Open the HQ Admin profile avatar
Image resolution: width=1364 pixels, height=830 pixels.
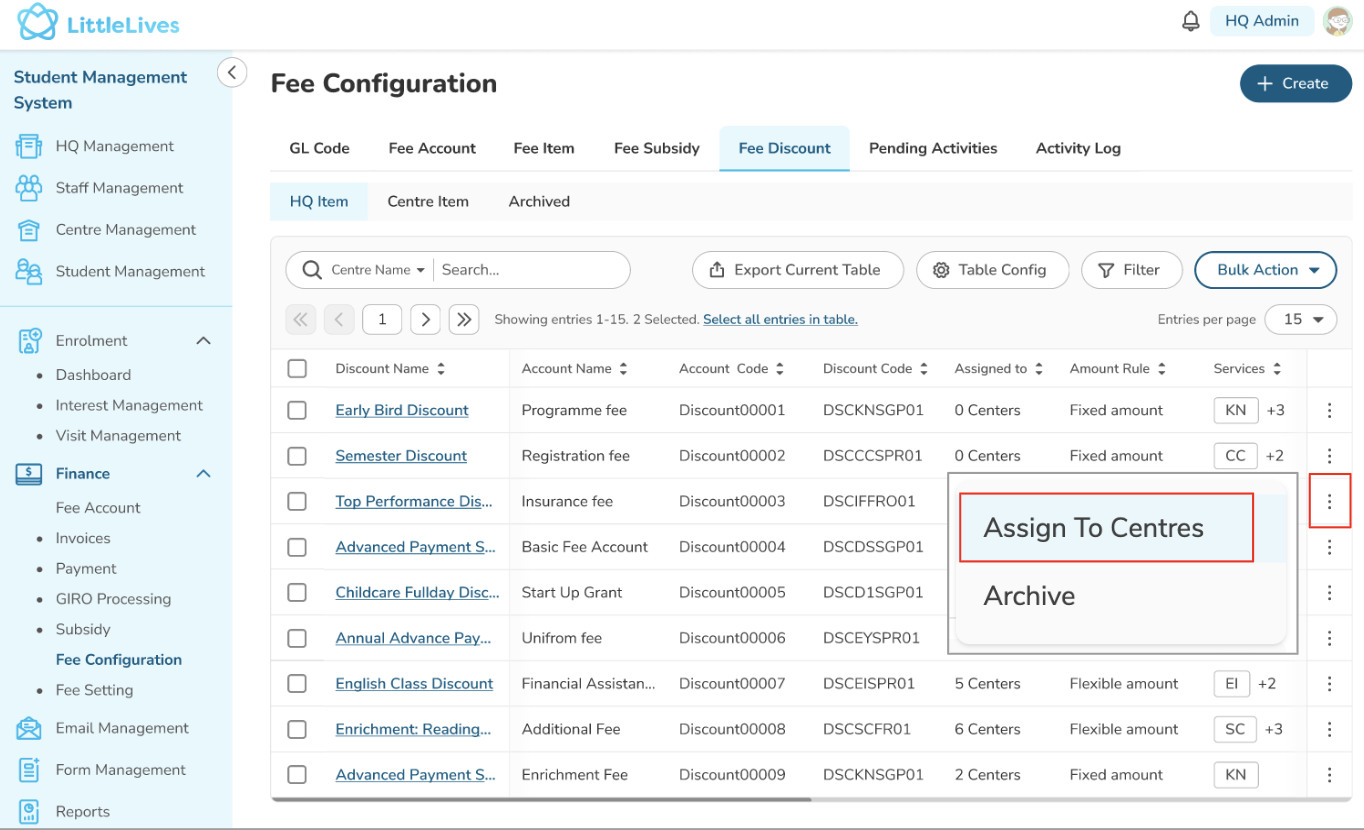click(1337, 21)
